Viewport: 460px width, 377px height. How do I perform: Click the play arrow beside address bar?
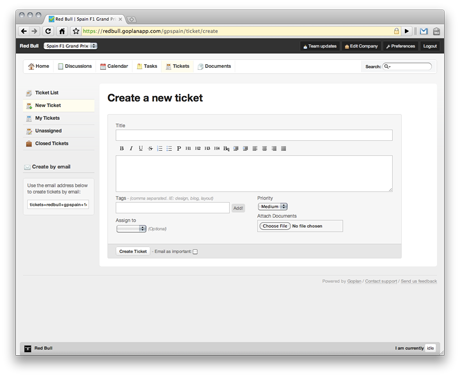pyautogui.click(x=407, y=31)
